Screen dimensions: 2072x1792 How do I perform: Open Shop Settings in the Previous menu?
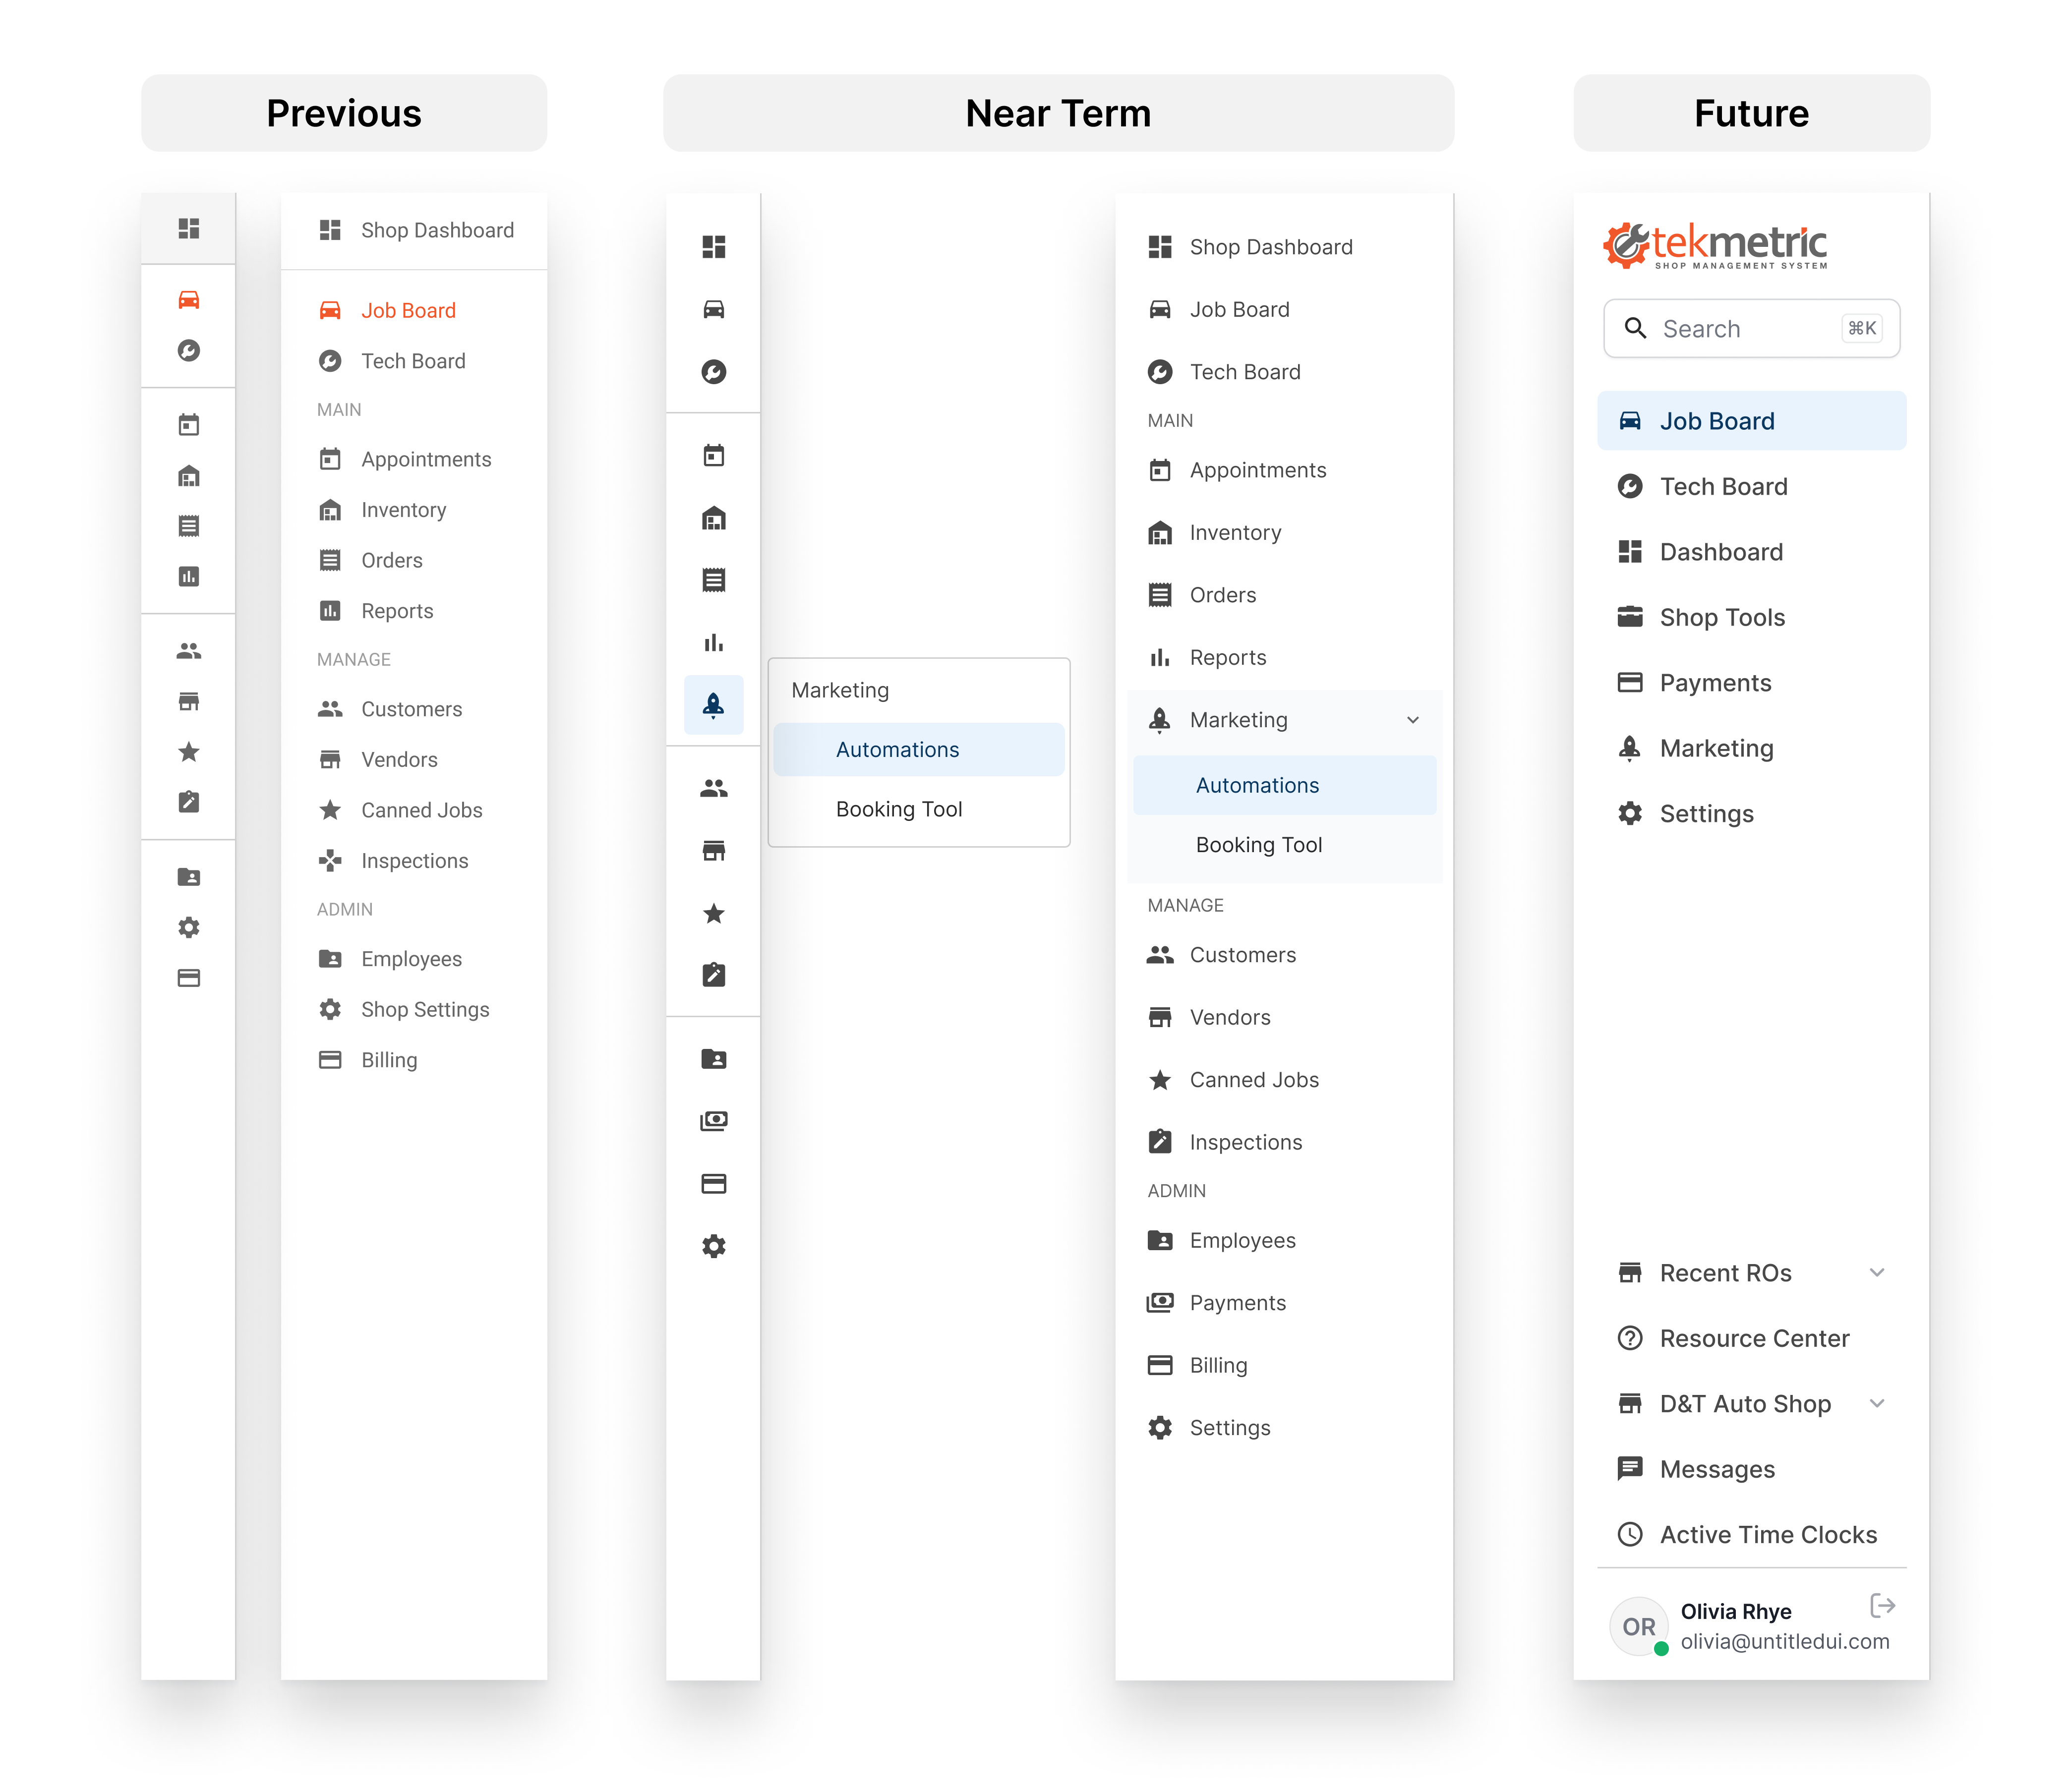click(424, 1009)
